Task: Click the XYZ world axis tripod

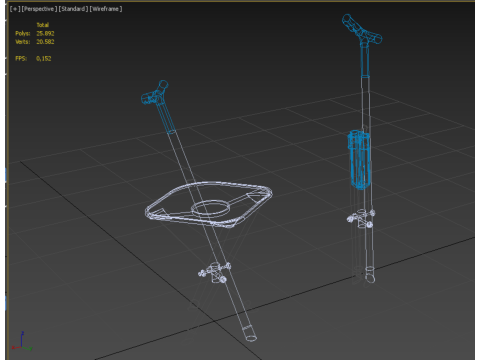Action: point(21,341)
